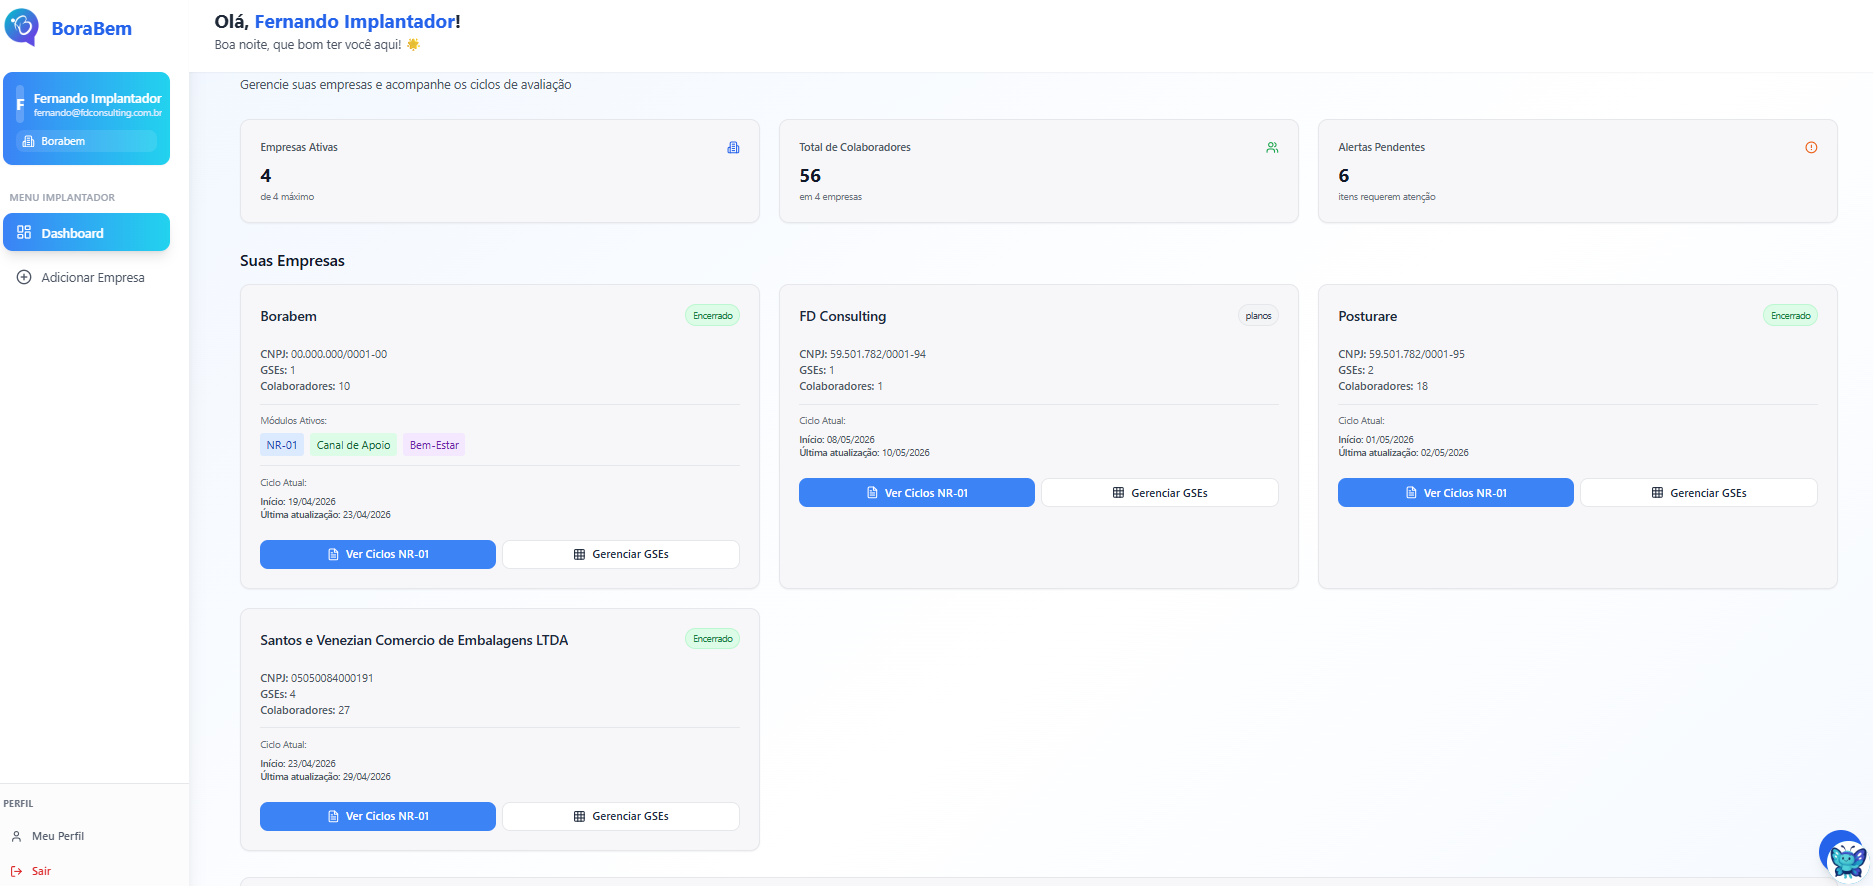
Task: Click the NR-01 module tag
Action: click(282, 445)
